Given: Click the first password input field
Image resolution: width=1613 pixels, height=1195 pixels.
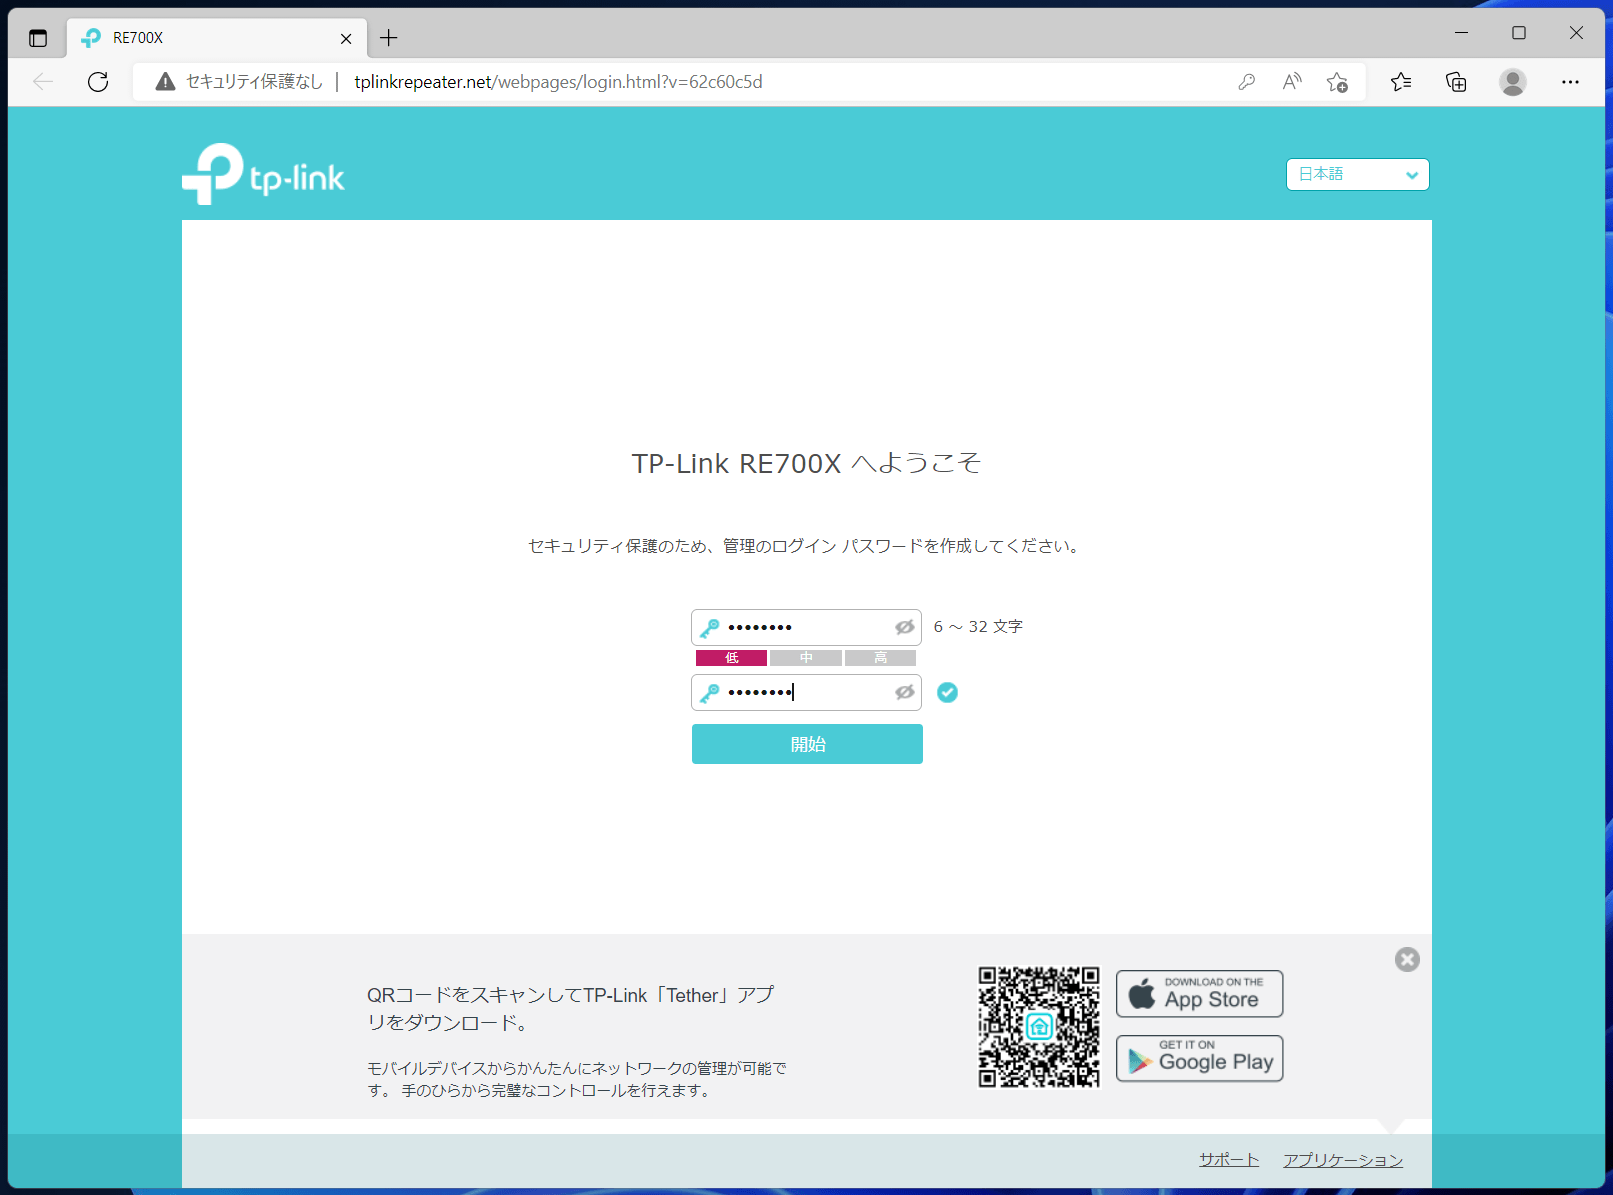Looking at the screenshot, I should pyautogui.click(x=806, y=627).
